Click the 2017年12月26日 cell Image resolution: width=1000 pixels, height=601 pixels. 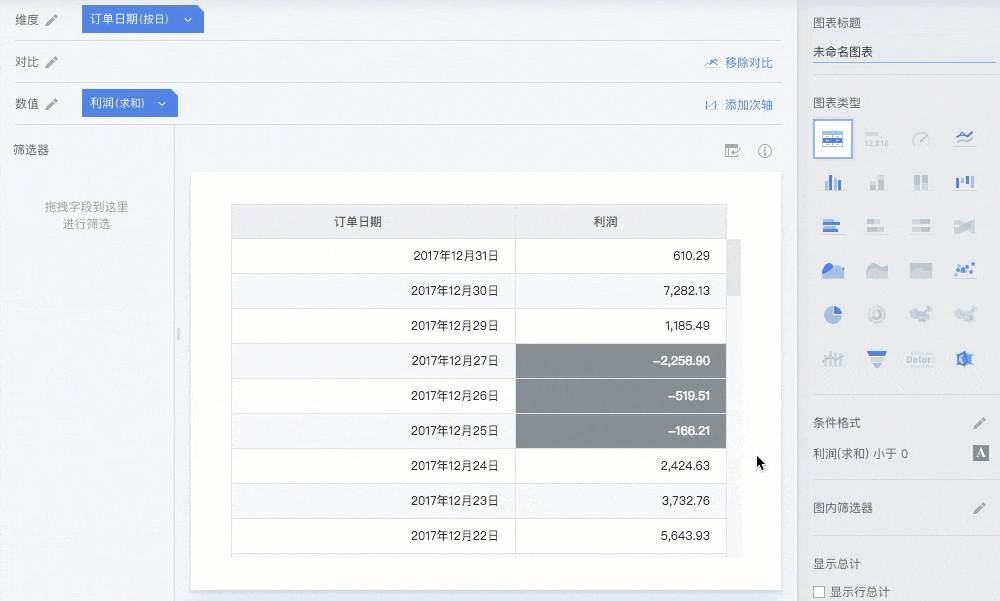[x=373, y=396]
